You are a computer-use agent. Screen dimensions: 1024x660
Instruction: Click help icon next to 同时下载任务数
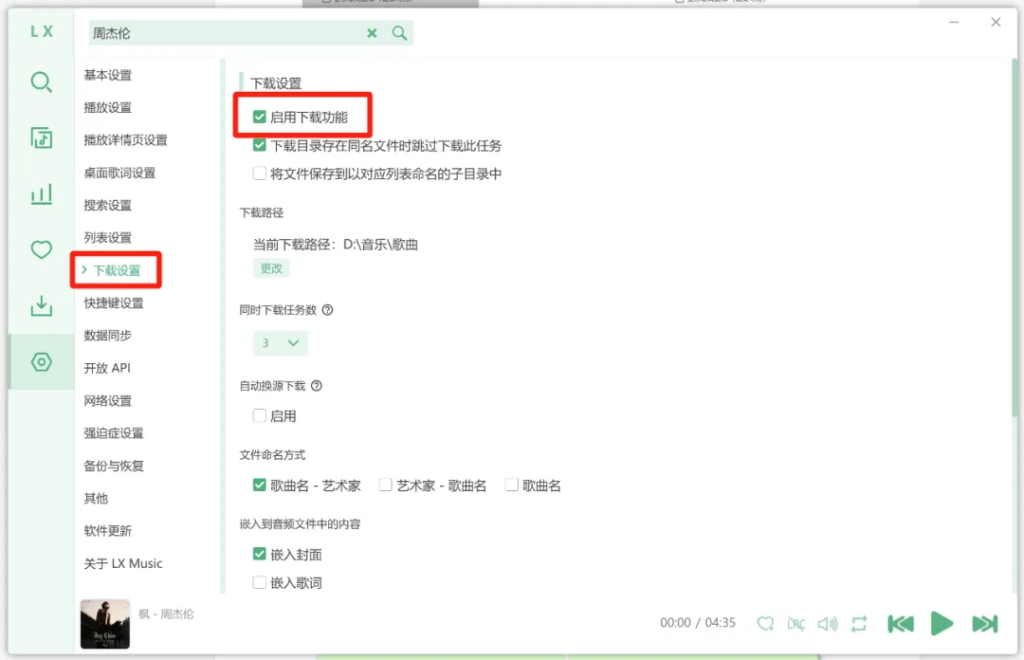[328, 310]
